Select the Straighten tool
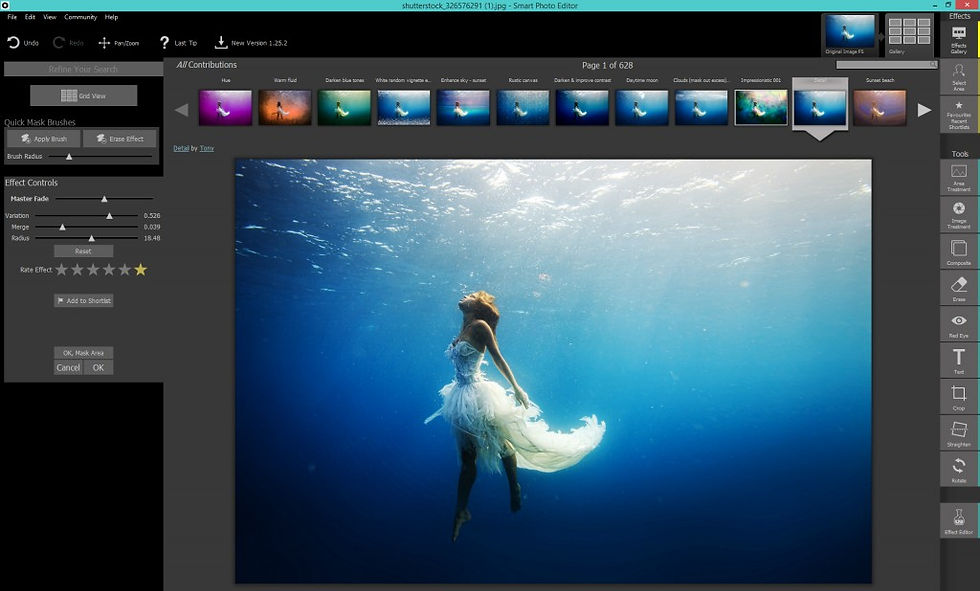Image resolution: width=980 pixels, height=591 pixels. (x=959, y=433)
